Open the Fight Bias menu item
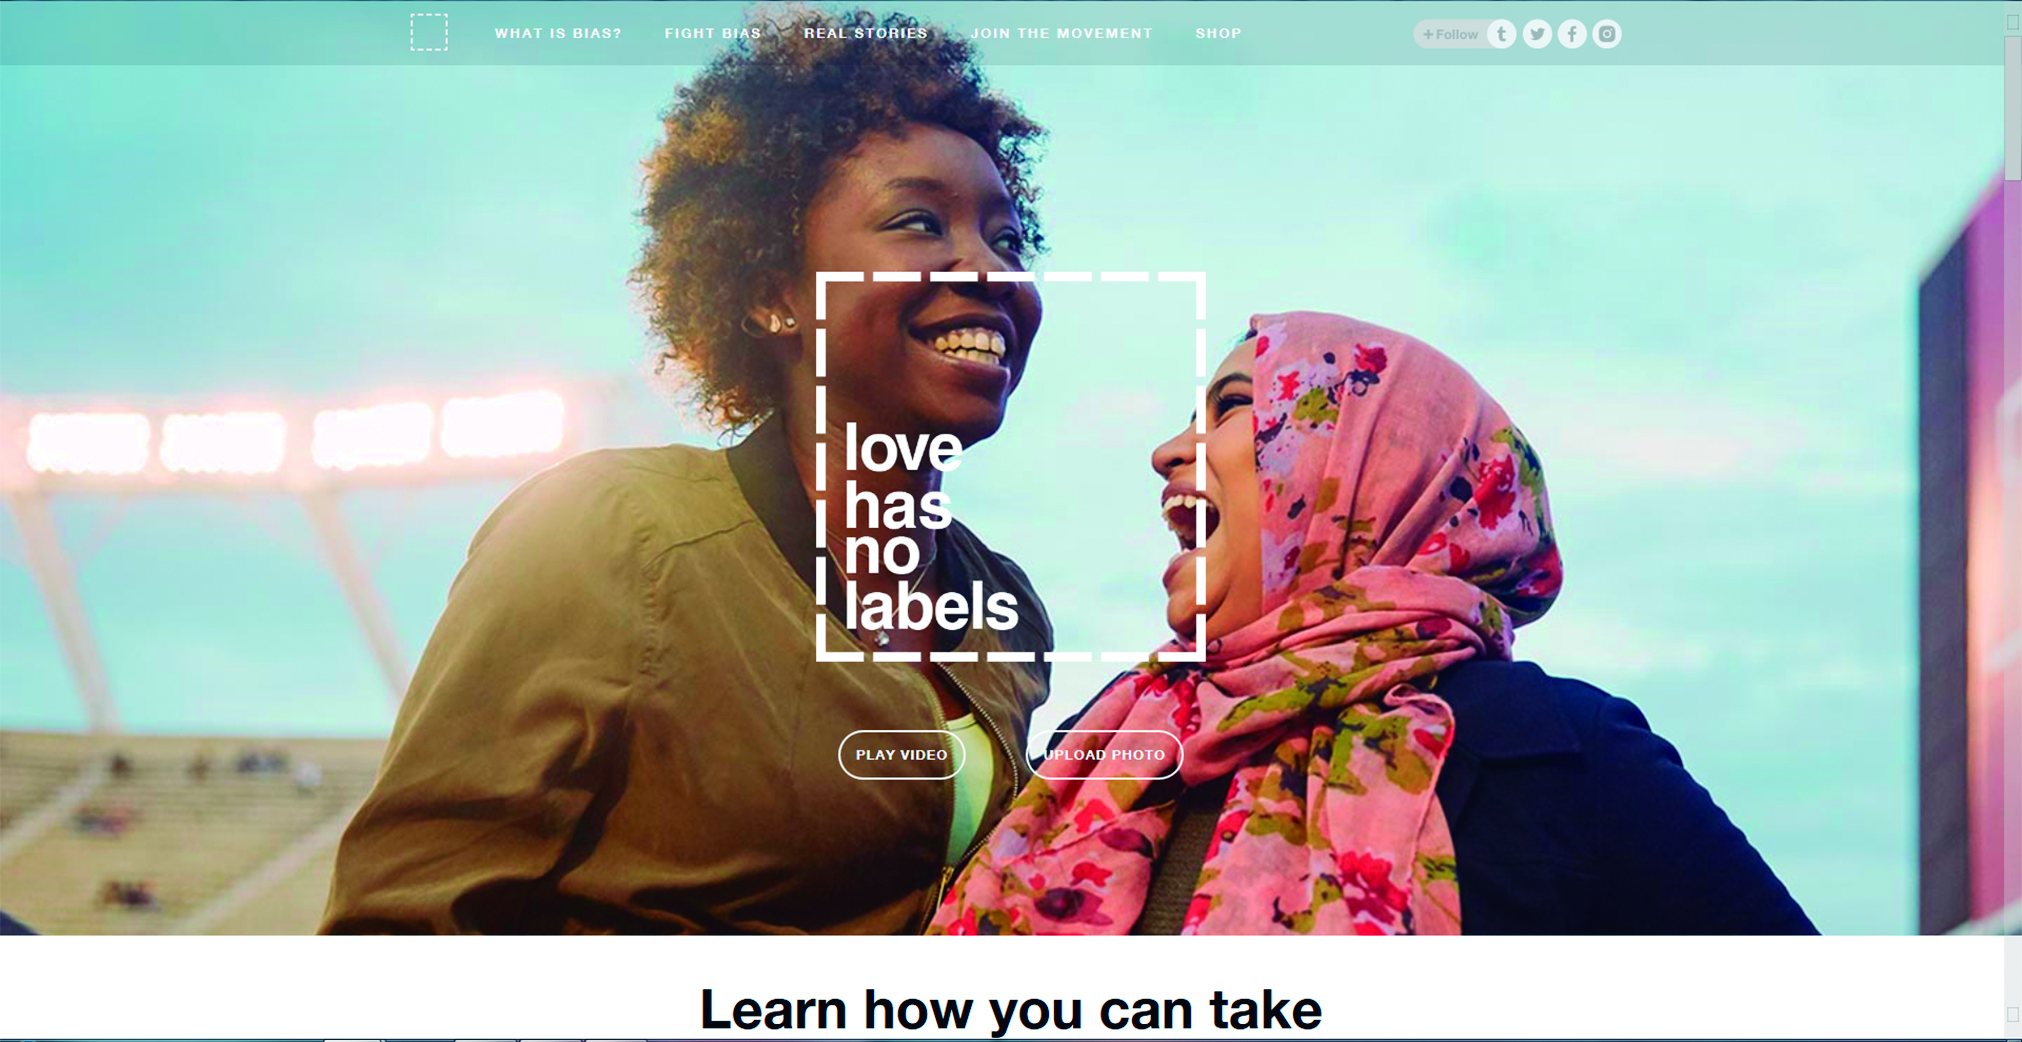This screenshot has height=1042, width=2022. click(x=713, y=33)
